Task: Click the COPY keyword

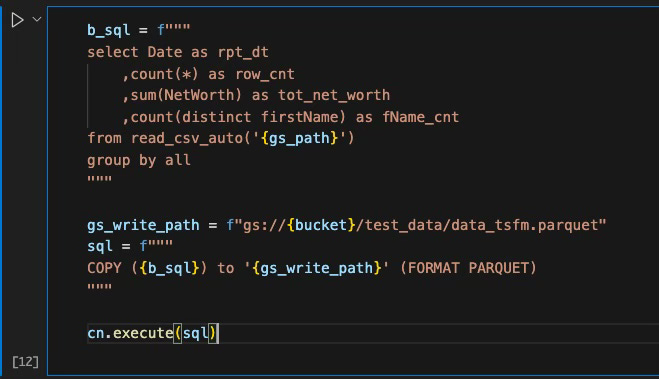Action: tap(104, 268)
